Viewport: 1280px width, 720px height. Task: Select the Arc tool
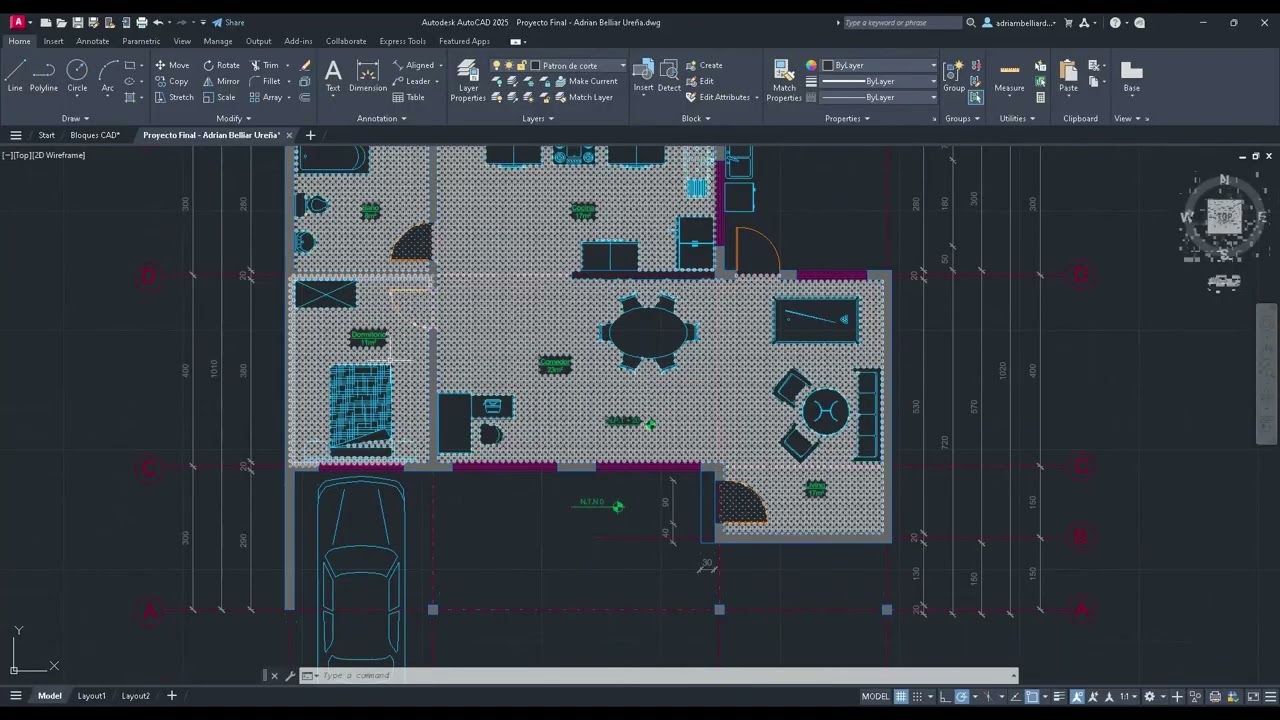point(108,76)
